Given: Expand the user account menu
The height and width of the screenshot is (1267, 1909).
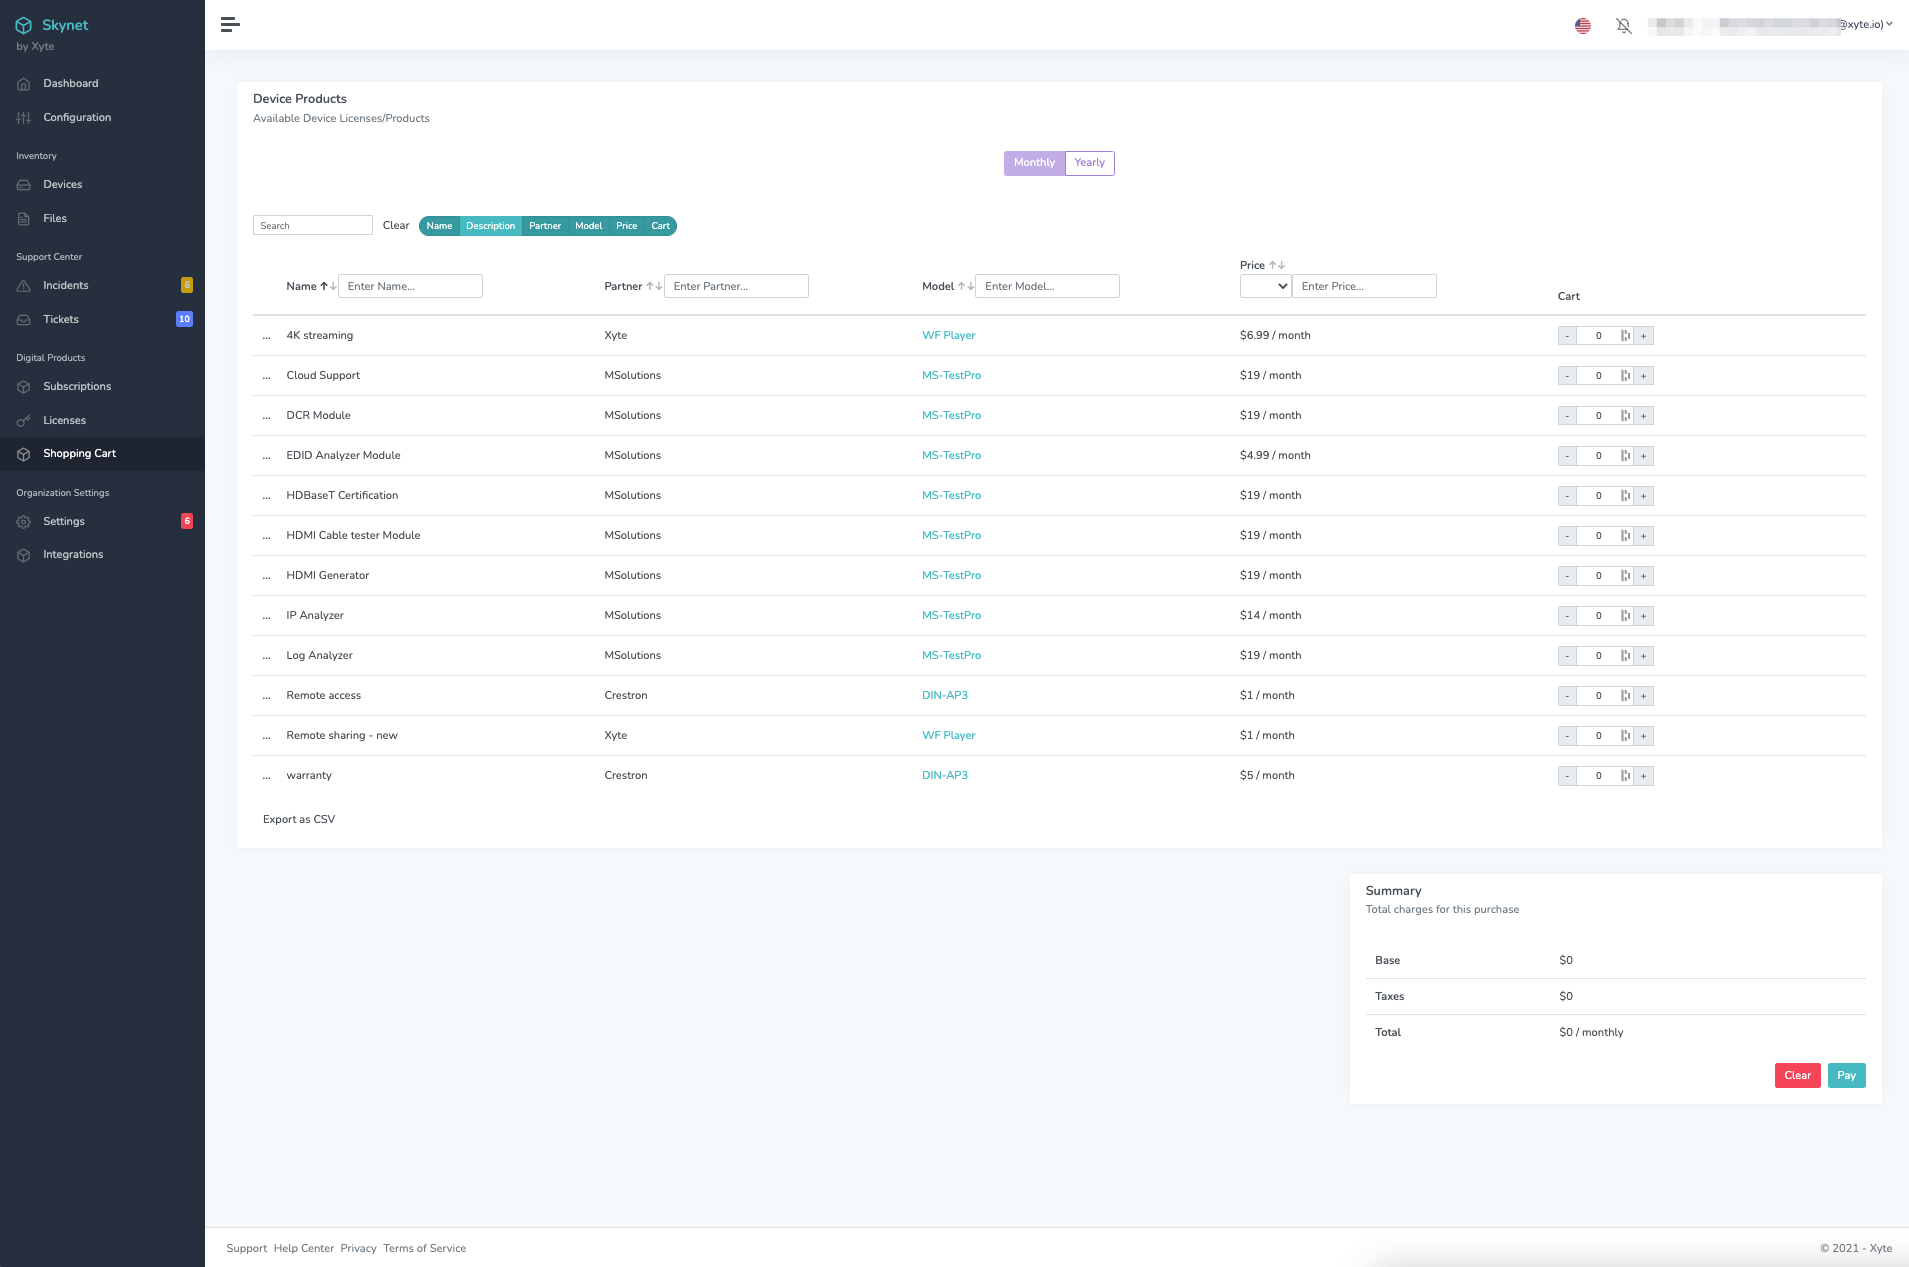Looking at the screenshot, I should click(x=1770, y=25).
